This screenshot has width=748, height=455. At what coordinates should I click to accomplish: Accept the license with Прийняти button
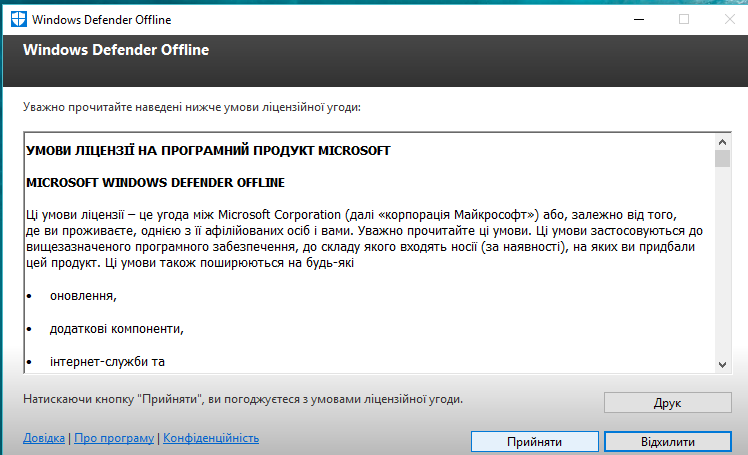click(534, 442)
